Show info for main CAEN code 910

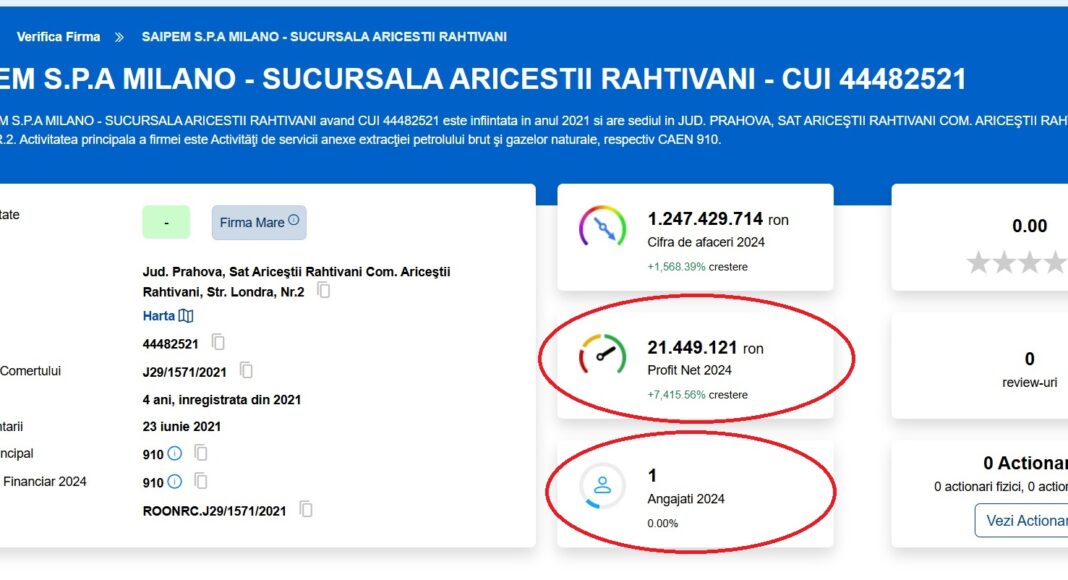tap(175, 453)
